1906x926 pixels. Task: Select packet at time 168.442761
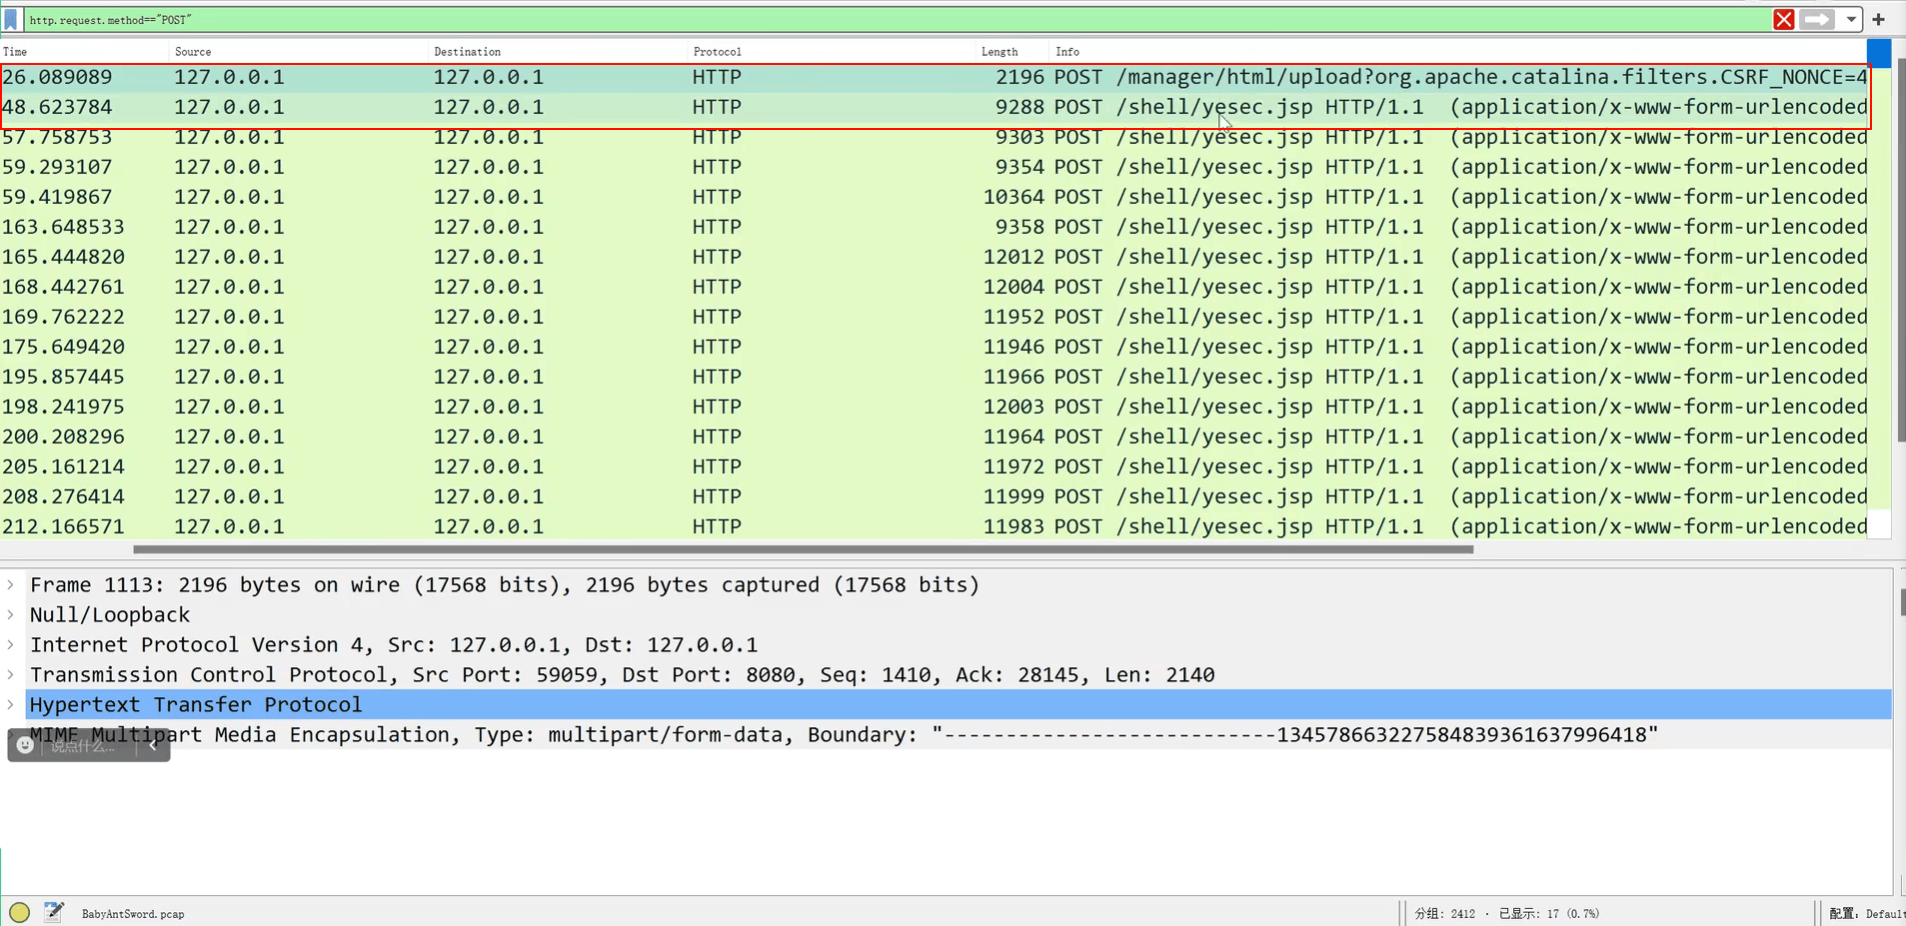pyautogui.click(x=934, y=287)
